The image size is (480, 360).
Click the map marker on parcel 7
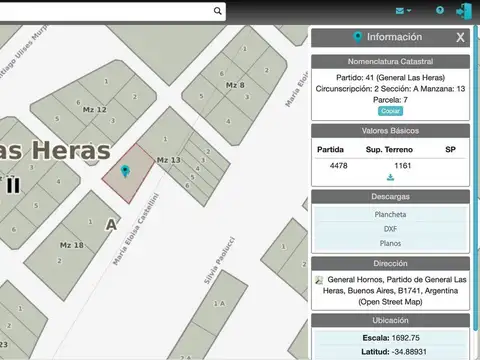125,171
